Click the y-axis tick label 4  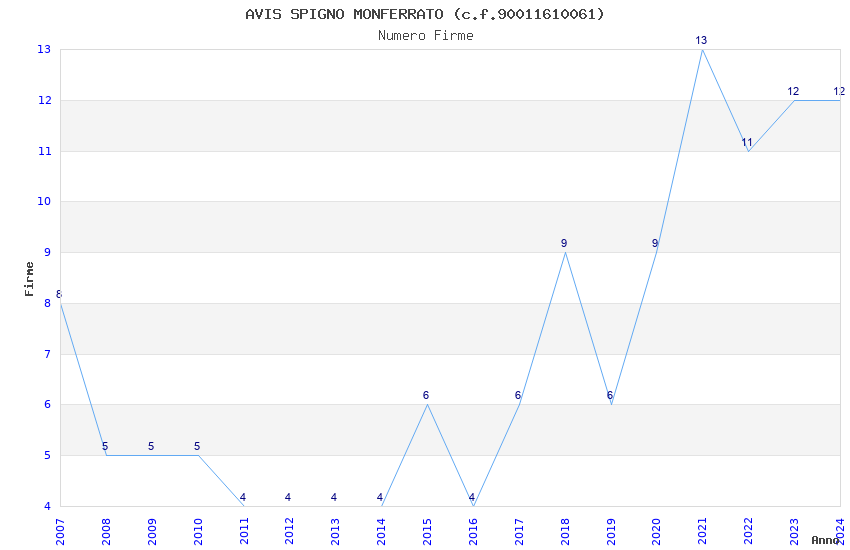click(x=48, y=507)
